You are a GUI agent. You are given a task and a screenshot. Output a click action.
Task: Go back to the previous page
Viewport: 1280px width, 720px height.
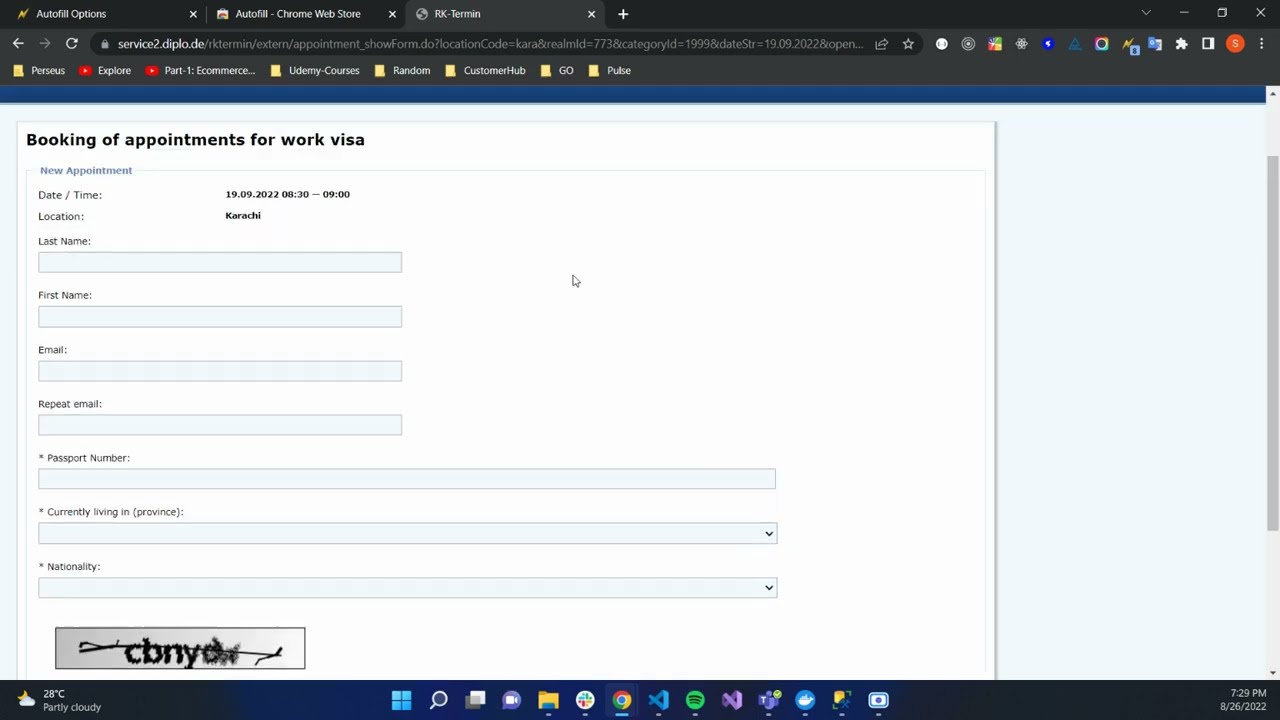[18, 44]
